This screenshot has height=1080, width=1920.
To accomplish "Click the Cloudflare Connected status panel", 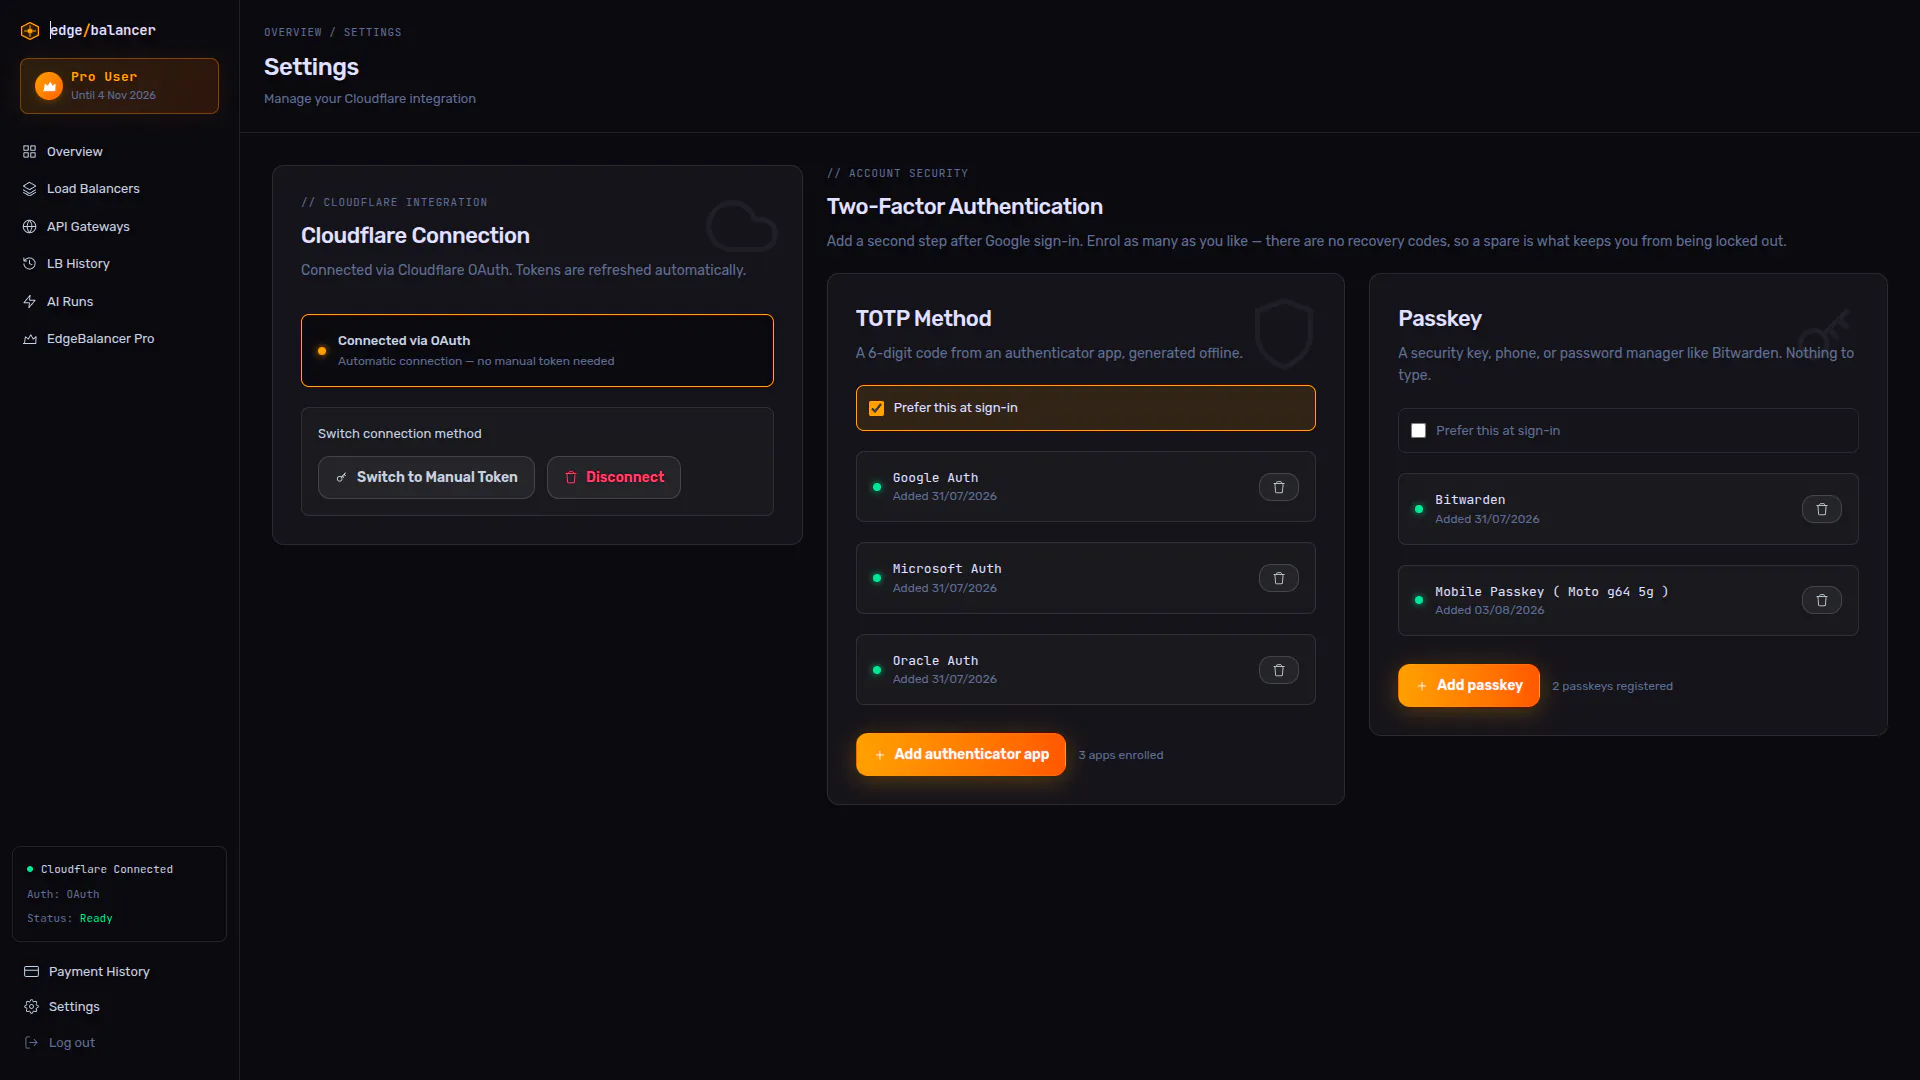I will [119, 894].
